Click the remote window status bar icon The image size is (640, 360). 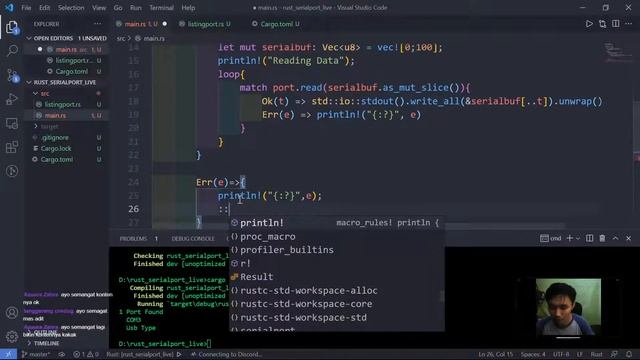pos(8,354)
